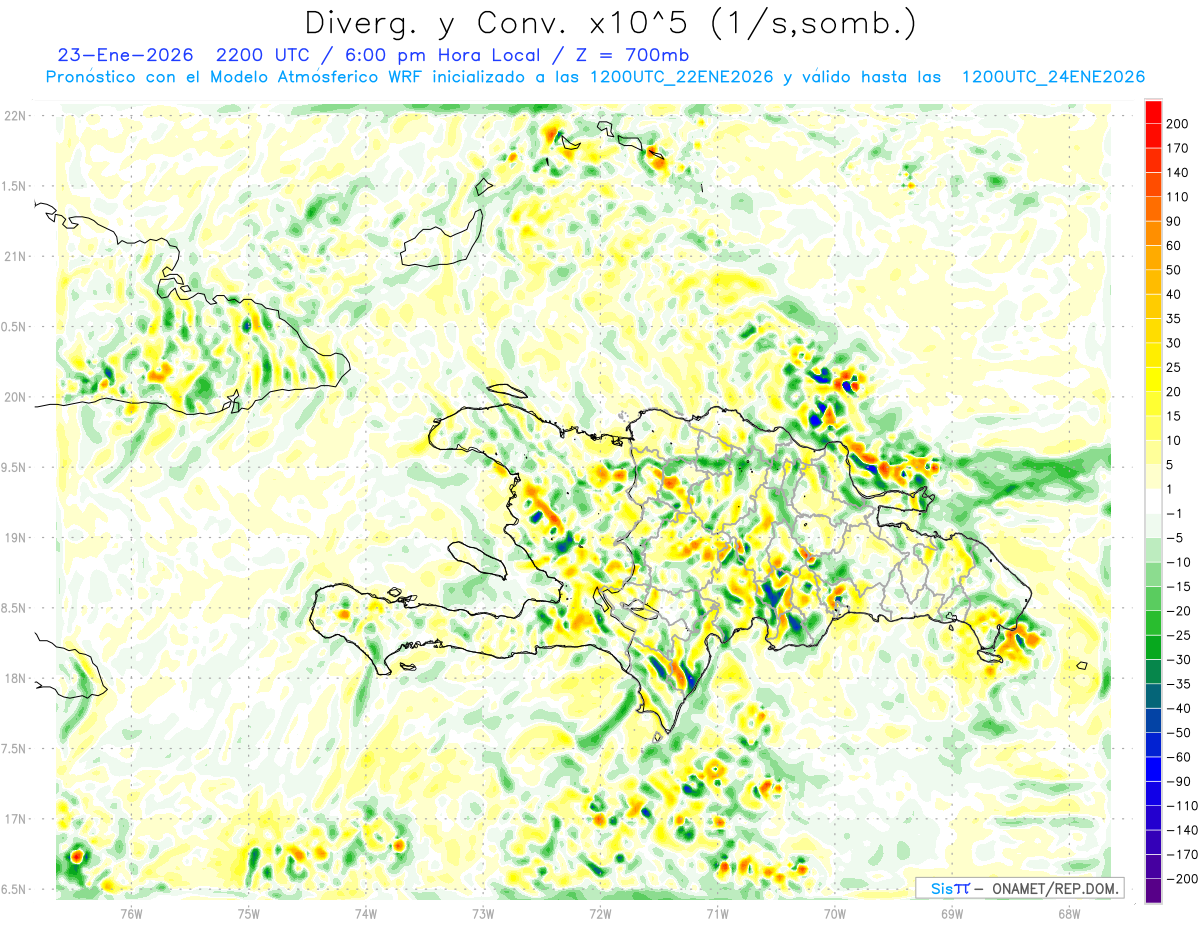Viewport: 1200px width, 927px height.
Task: Click the '19N' latitude axis label
Action: point(15,538)
